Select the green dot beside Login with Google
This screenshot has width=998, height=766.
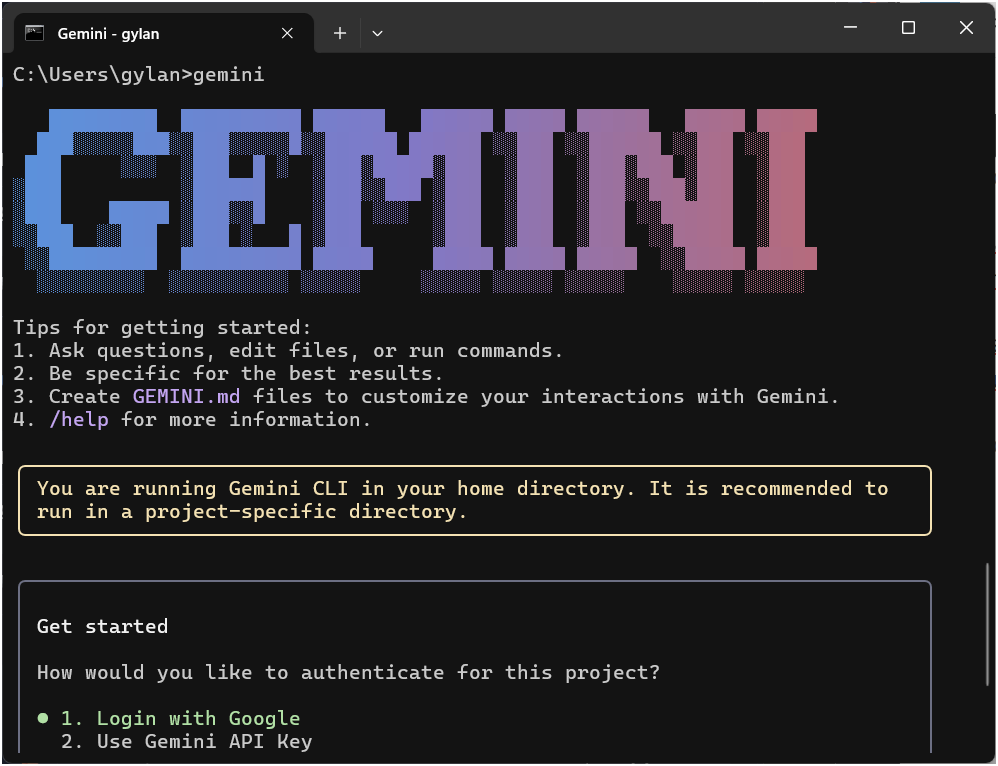43,718
